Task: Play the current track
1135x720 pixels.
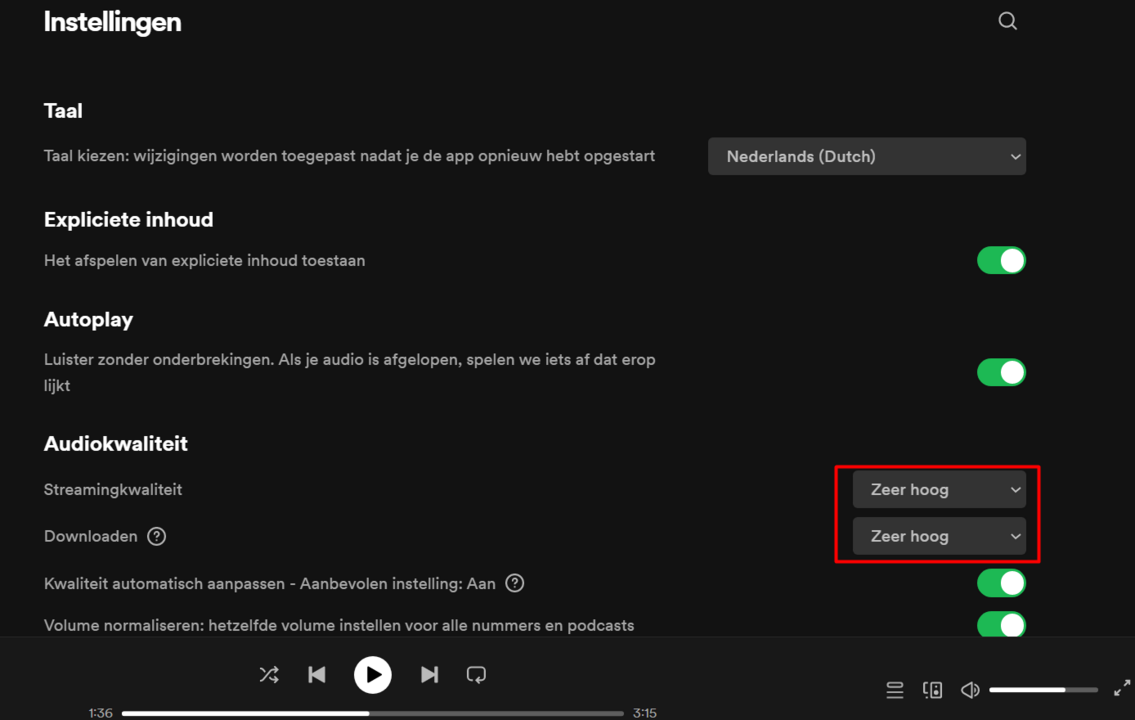Action: tap(372, 674)
